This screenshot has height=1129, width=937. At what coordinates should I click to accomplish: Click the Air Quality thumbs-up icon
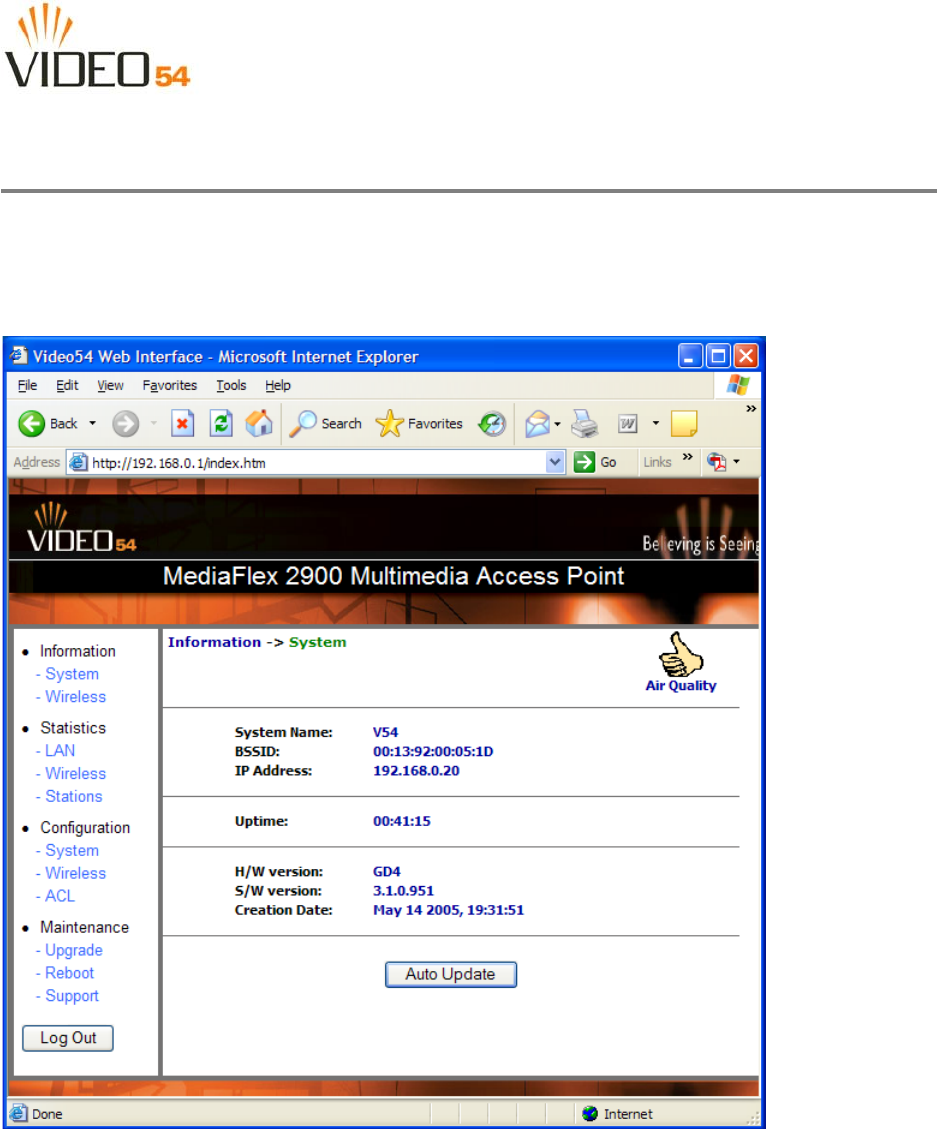click(681, 654)
